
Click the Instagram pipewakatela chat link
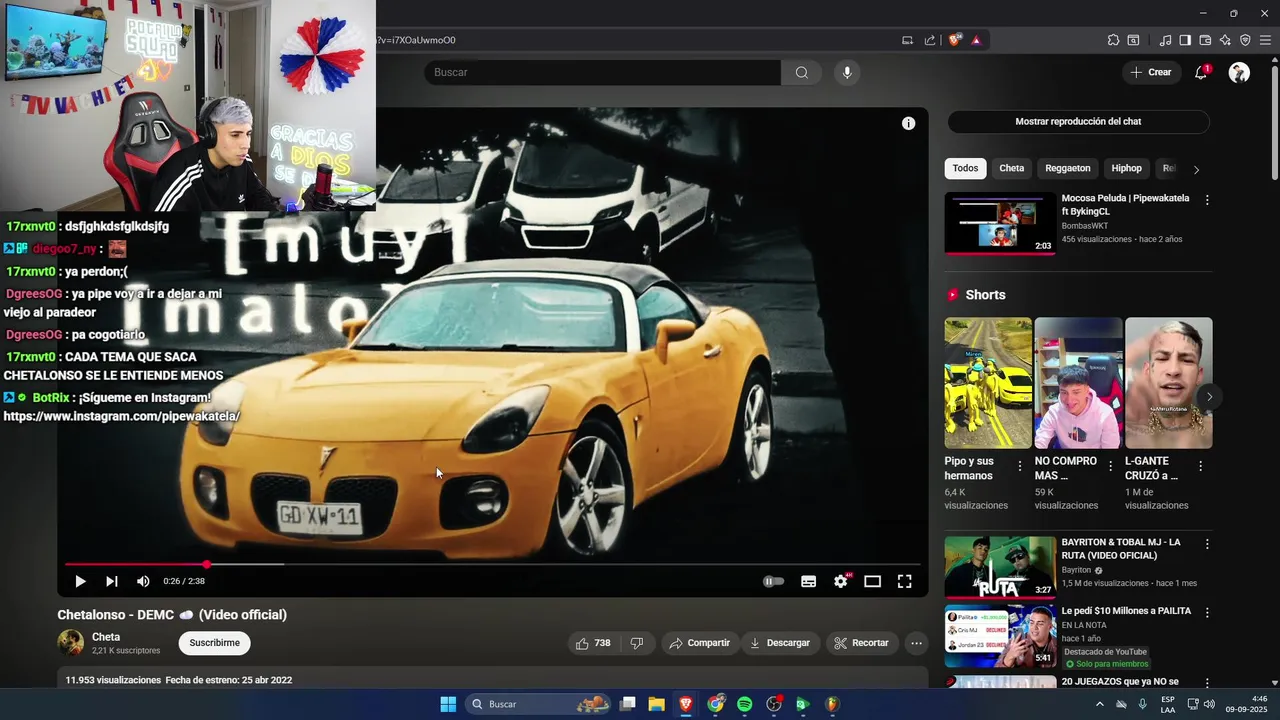click(121, 416)
